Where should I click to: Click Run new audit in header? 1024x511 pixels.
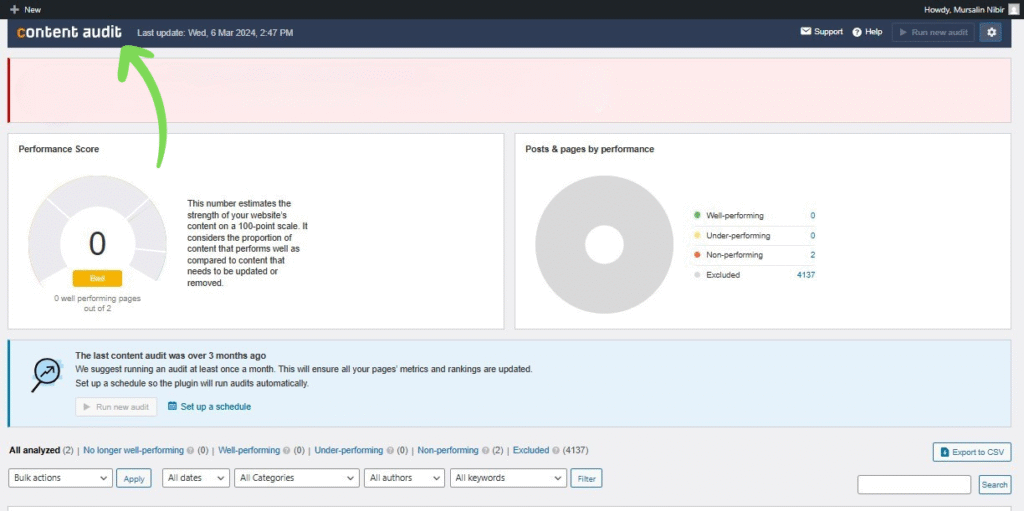933,32
